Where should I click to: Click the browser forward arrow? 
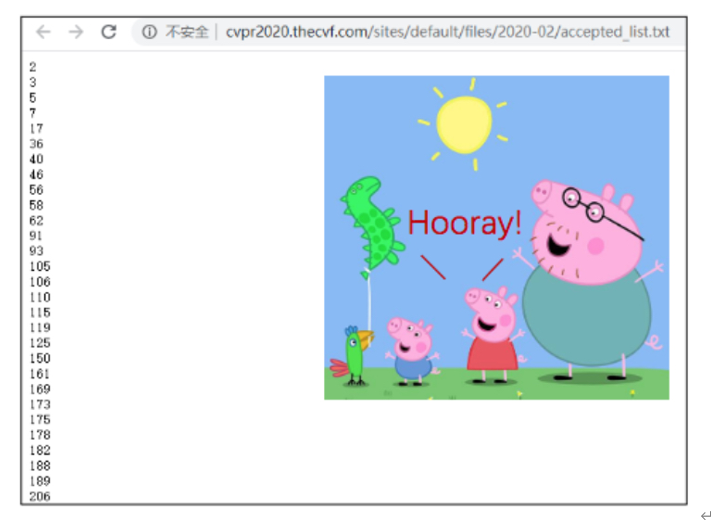76,32
